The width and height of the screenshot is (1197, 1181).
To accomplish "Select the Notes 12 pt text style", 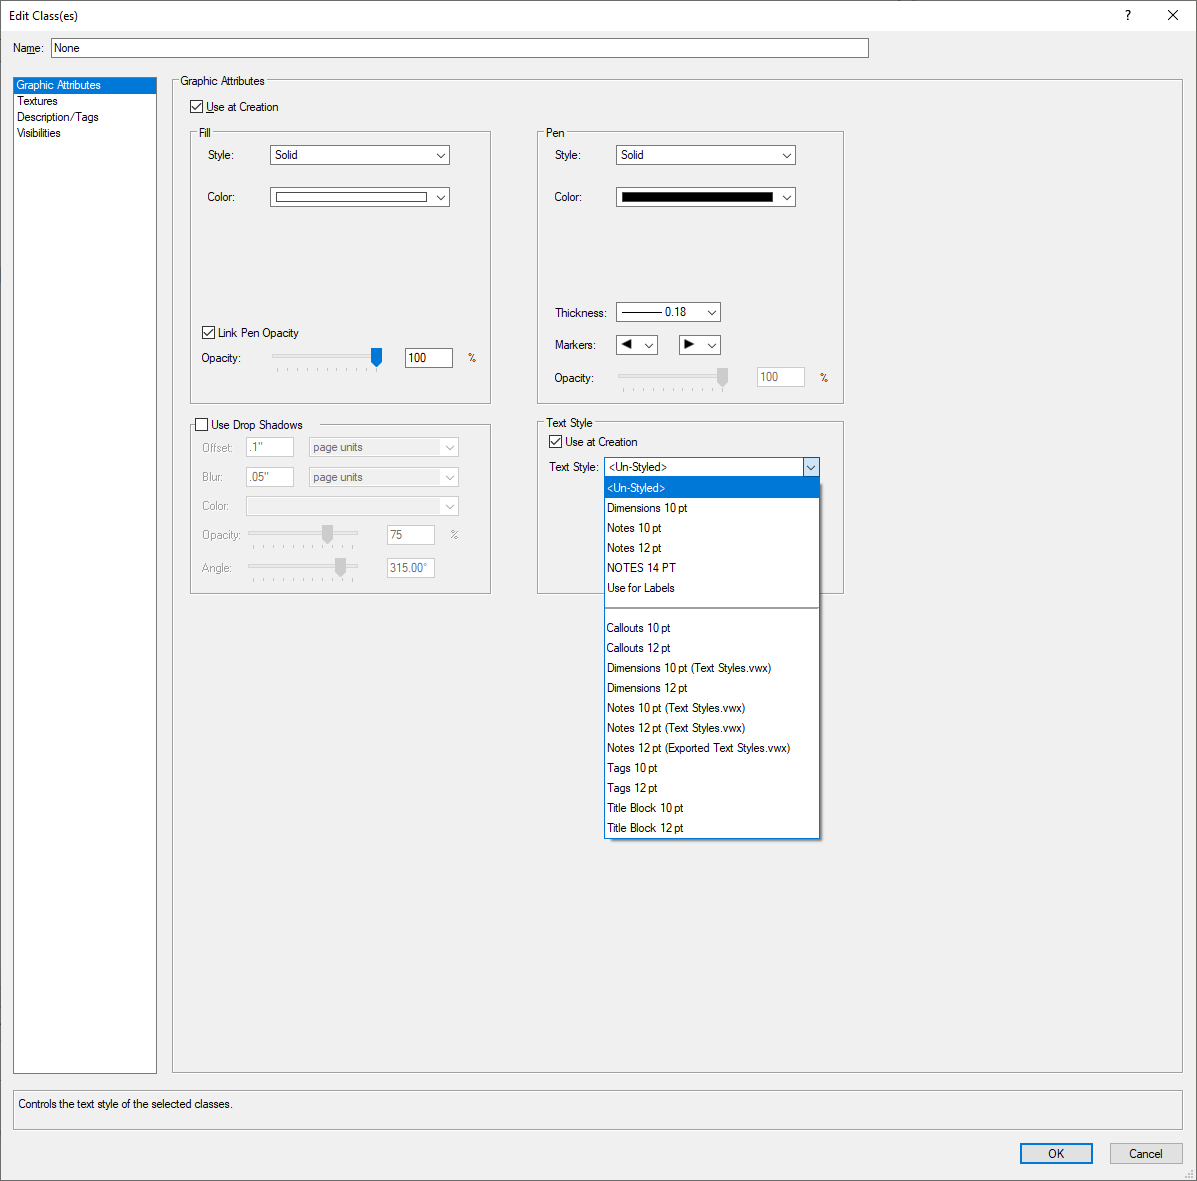I will (634, 547).
